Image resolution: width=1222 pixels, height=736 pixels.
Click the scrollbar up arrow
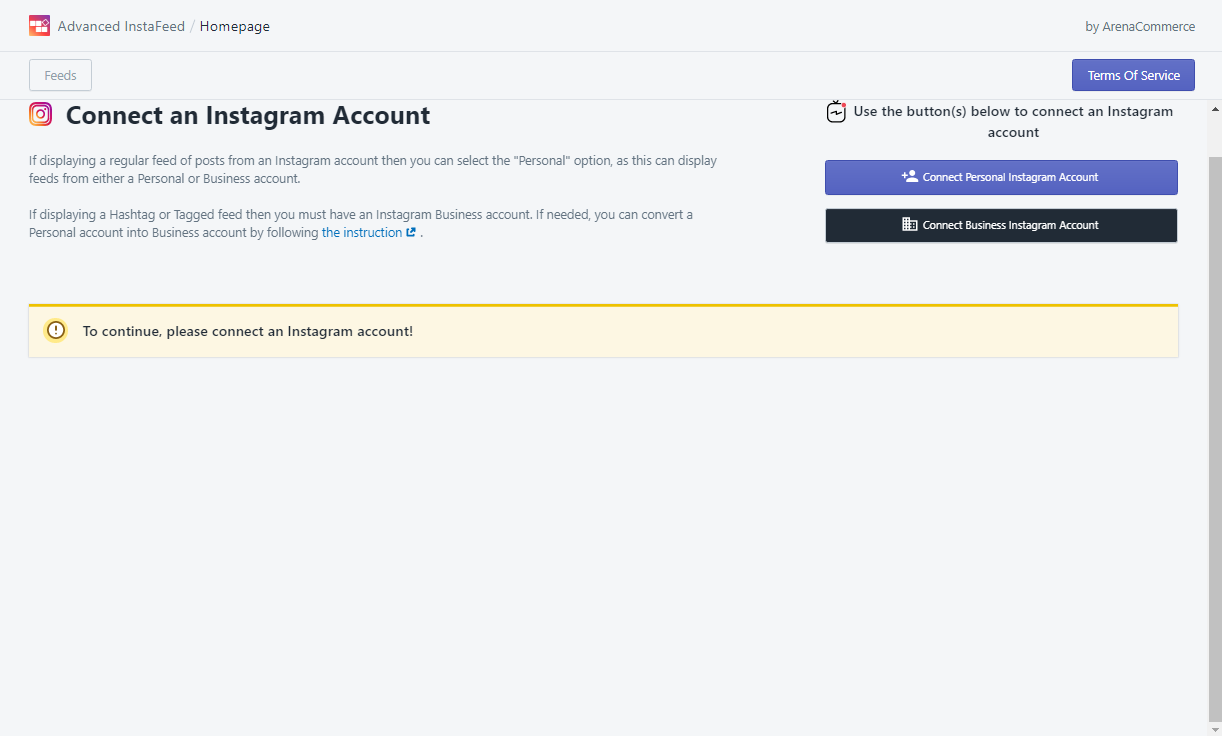(x=1215, y=108)
